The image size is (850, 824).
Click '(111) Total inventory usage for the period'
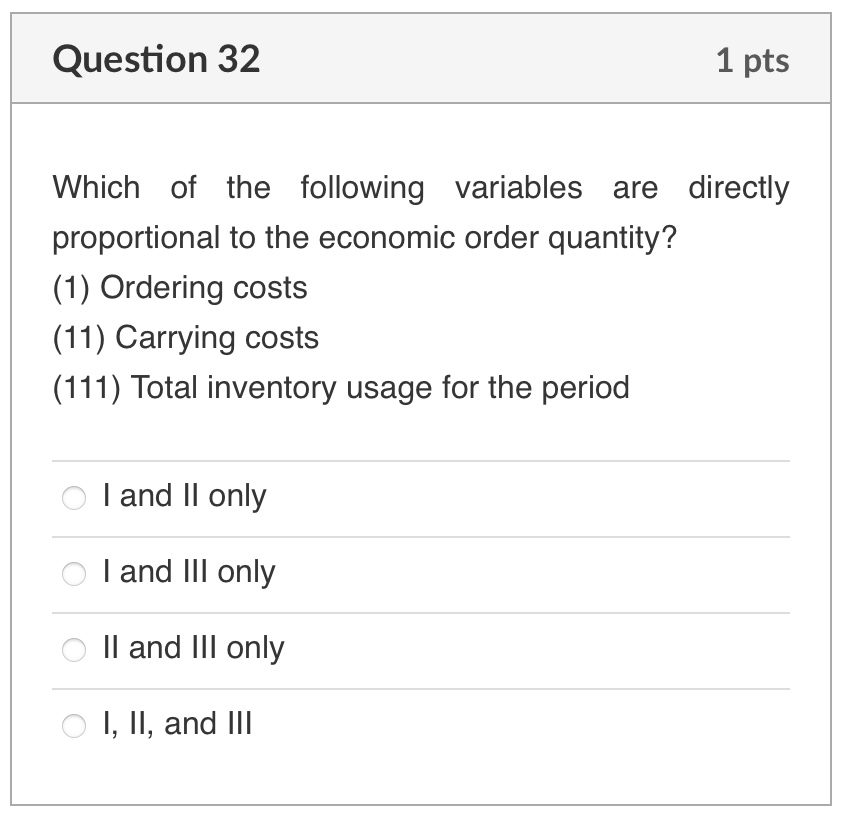pyautogui.click(x=341, y=388)
